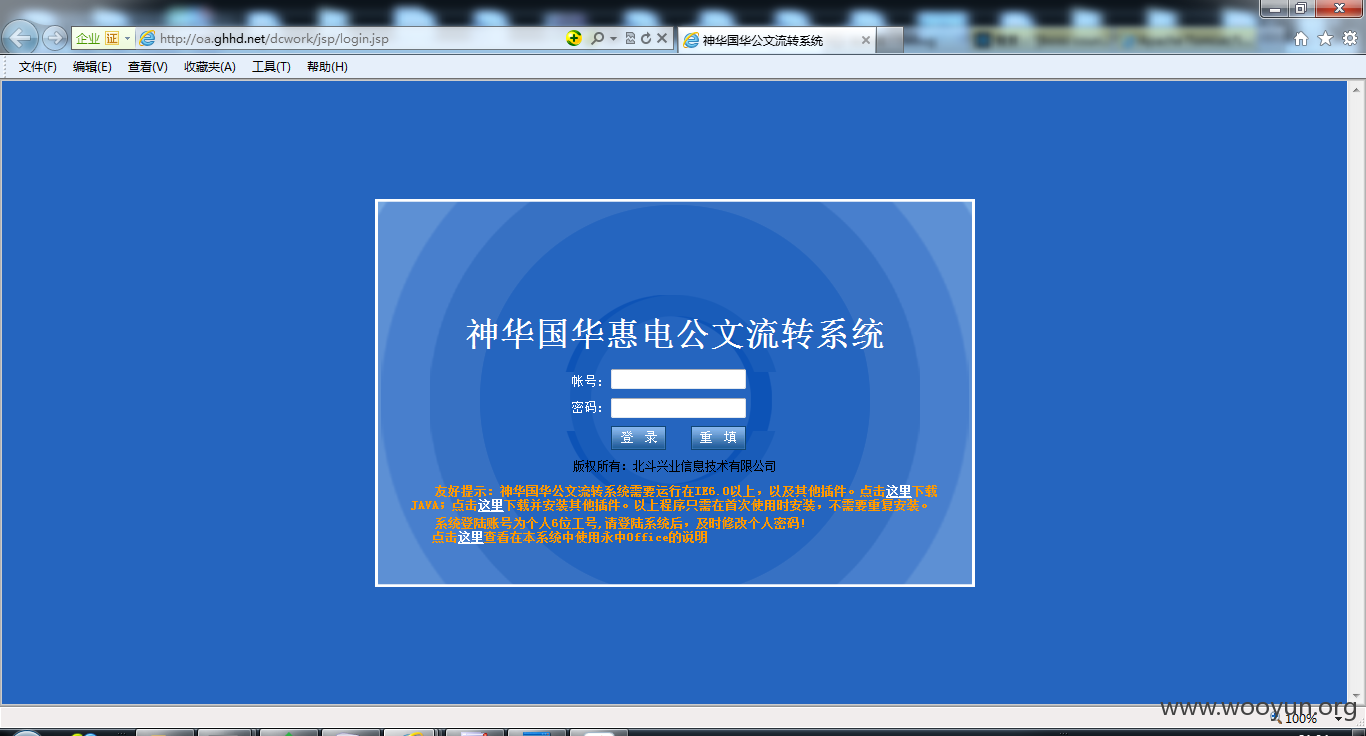Open the 帮助(H) menu

327,67
